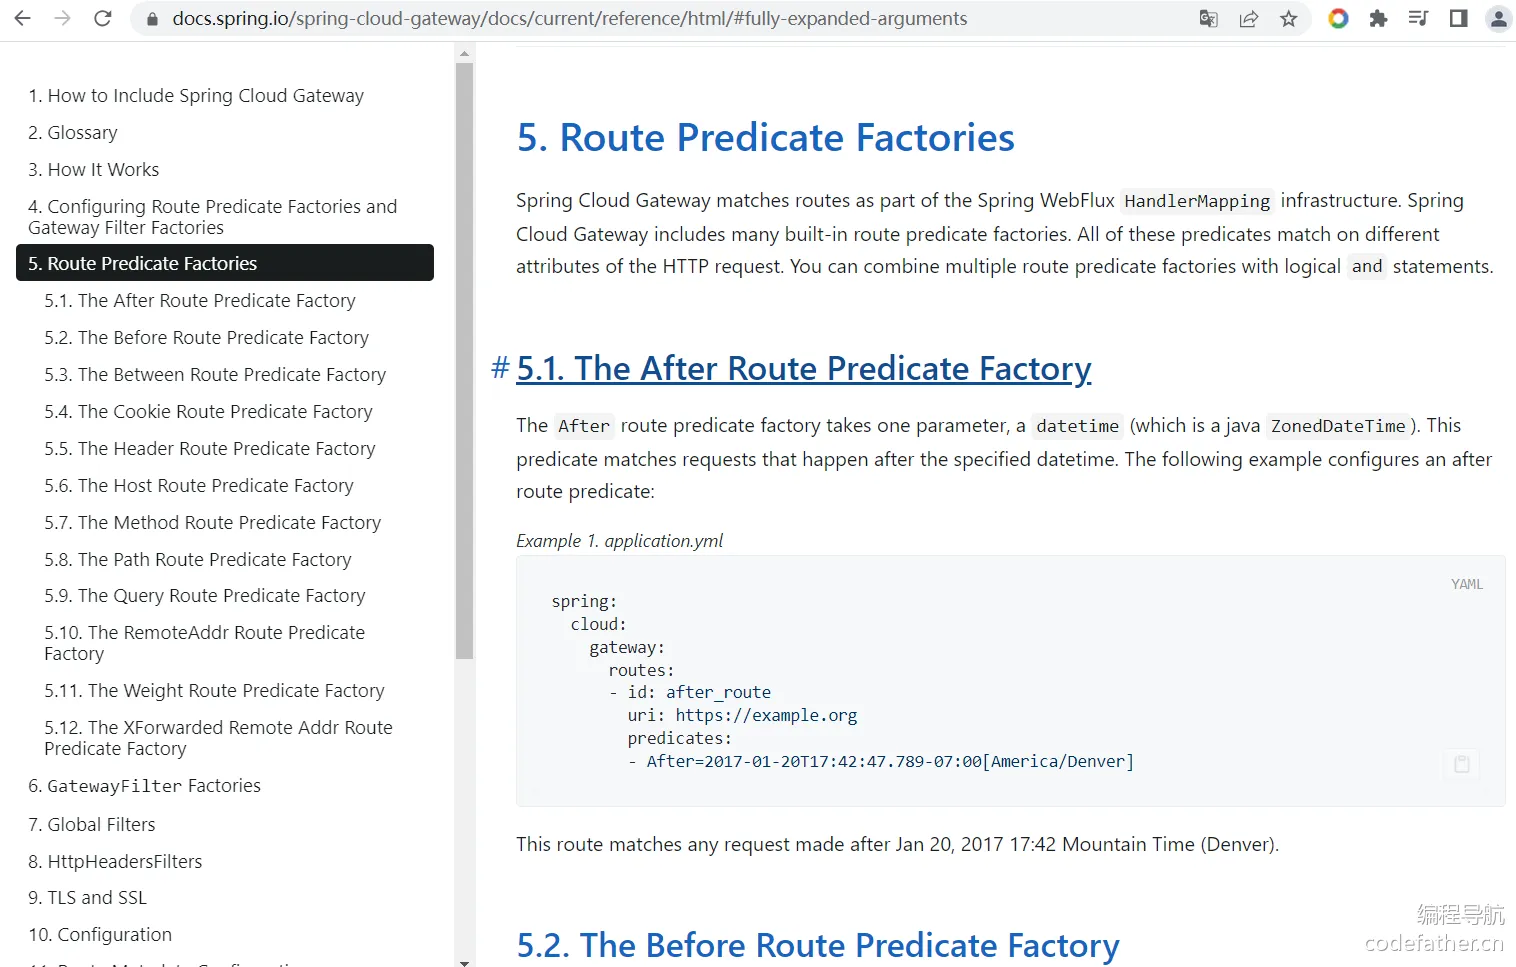Click the 'Example 1. application.yml' caption

(619, 541)
